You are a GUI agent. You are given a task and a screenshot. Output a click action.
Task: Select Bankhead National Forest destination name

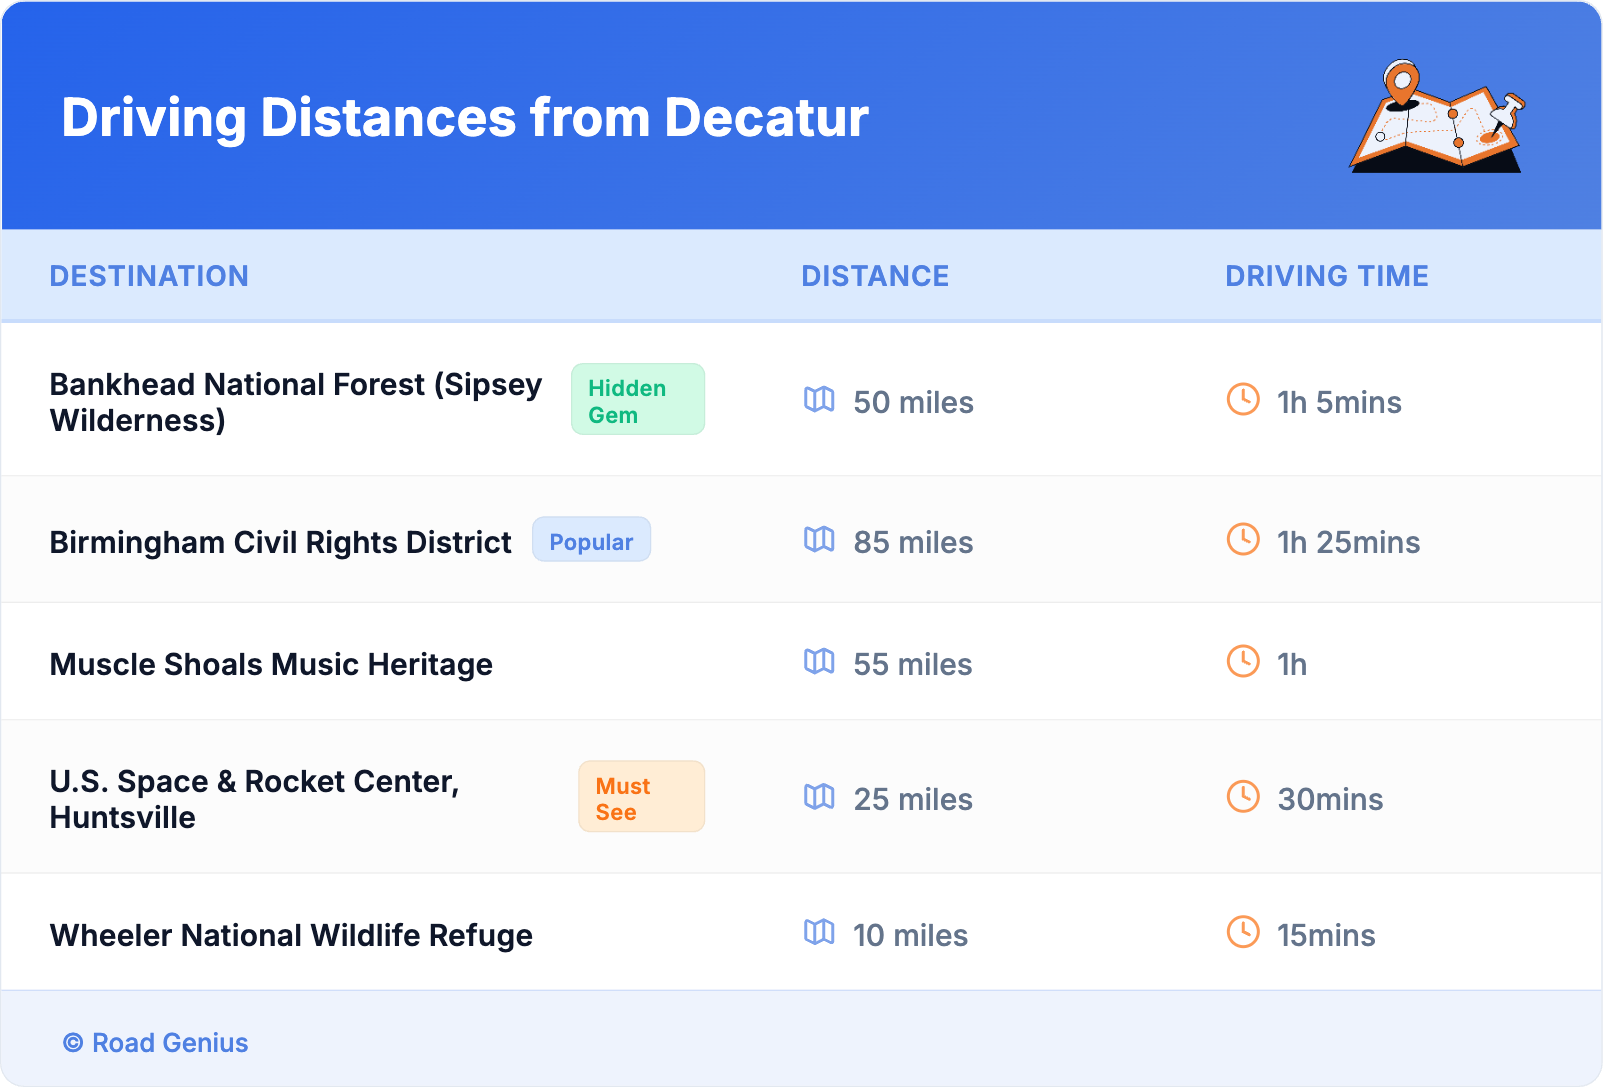click(x=295, y=402)
